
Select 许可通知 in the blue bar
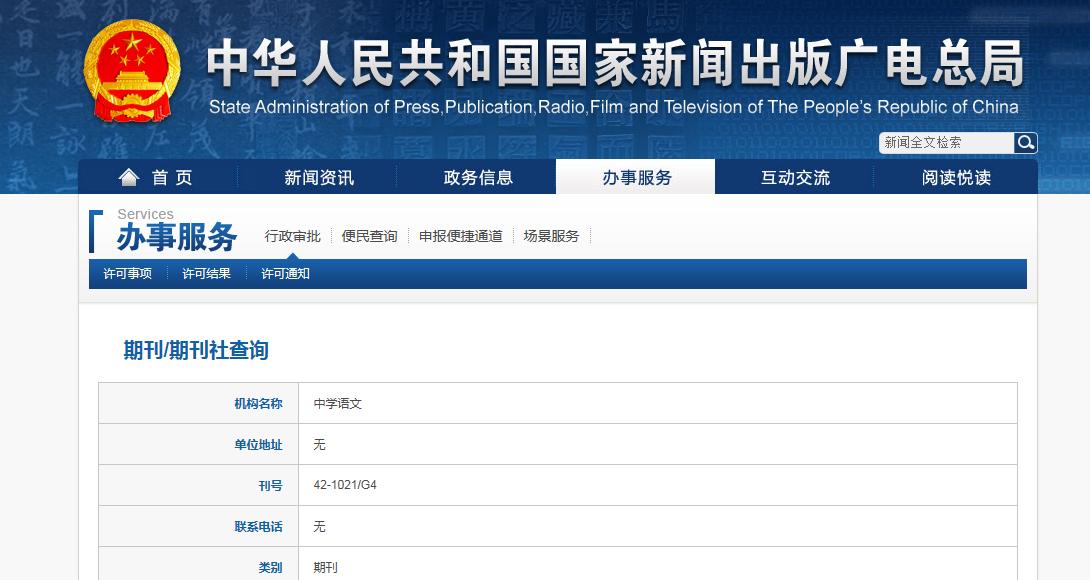point(285,272)
